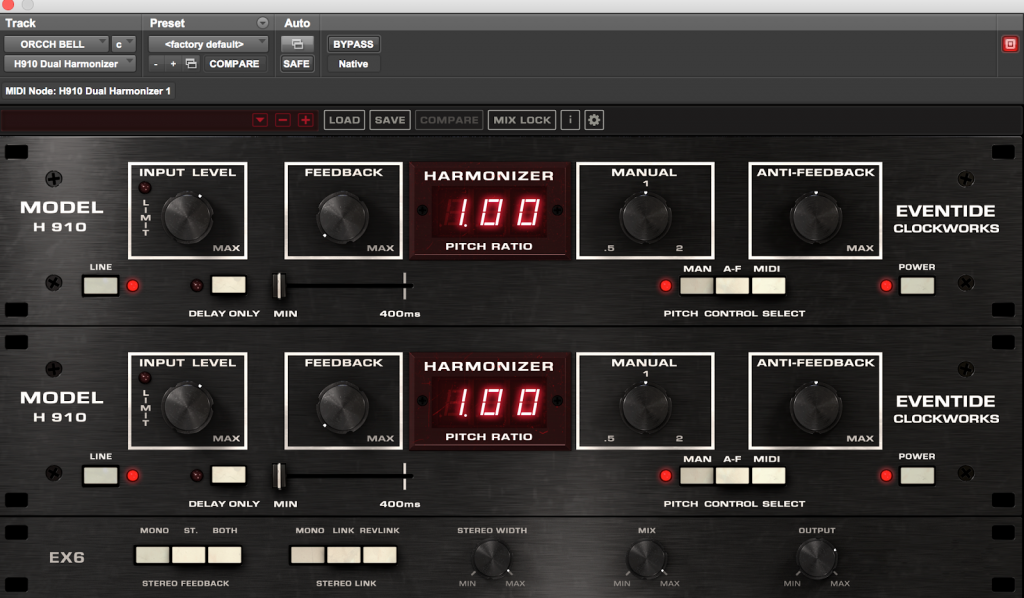This screenshot has height=598, width=1024.
Task: Click the LOAD preset button
Action: pos(344,120)
